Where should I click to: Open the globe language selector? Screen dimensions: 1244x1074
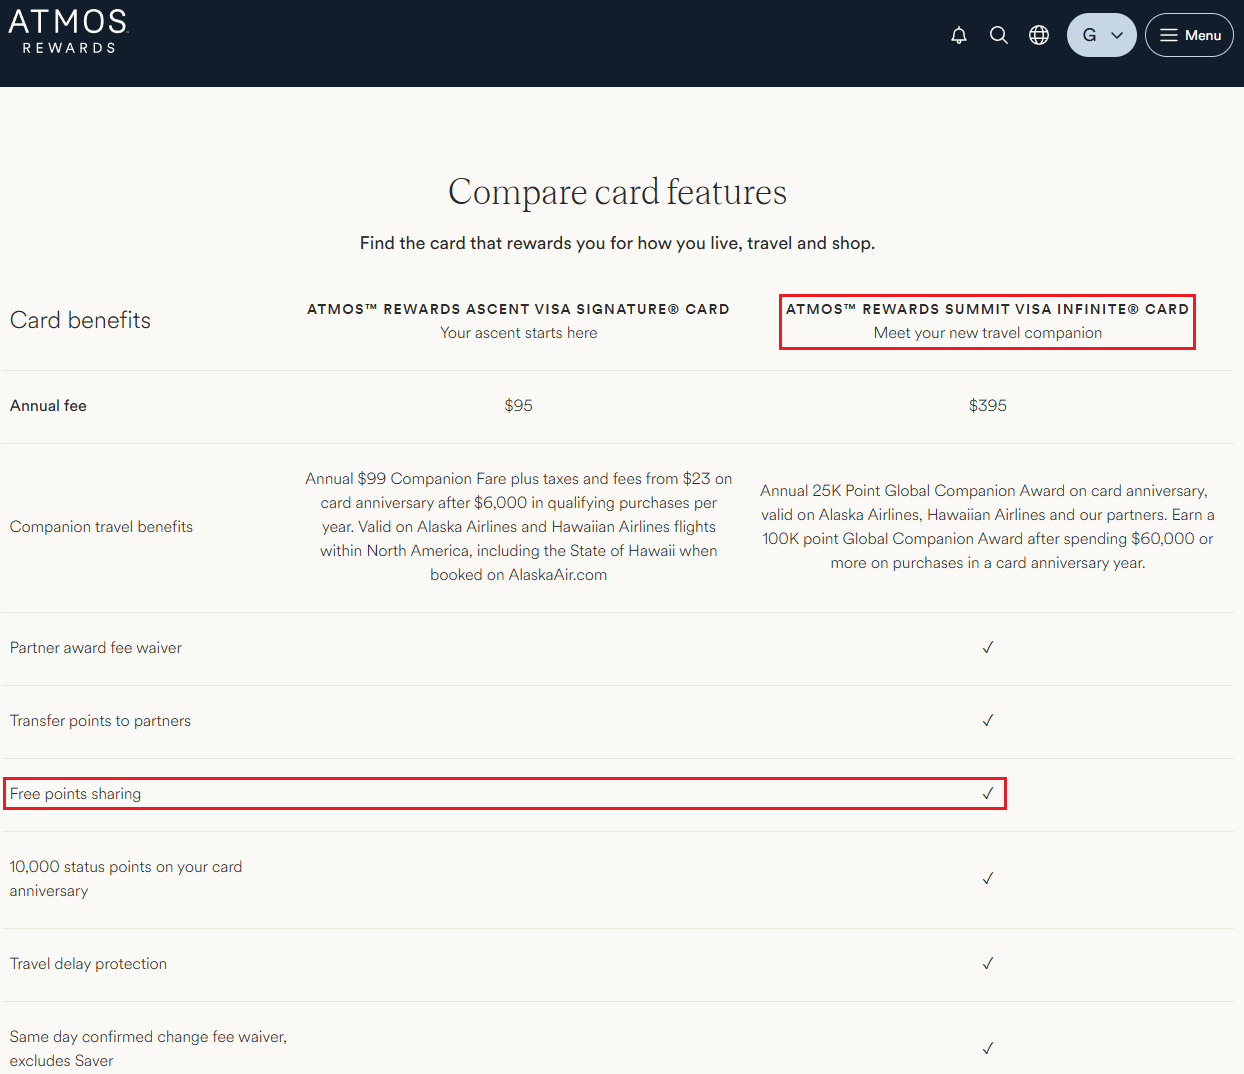1039,35
